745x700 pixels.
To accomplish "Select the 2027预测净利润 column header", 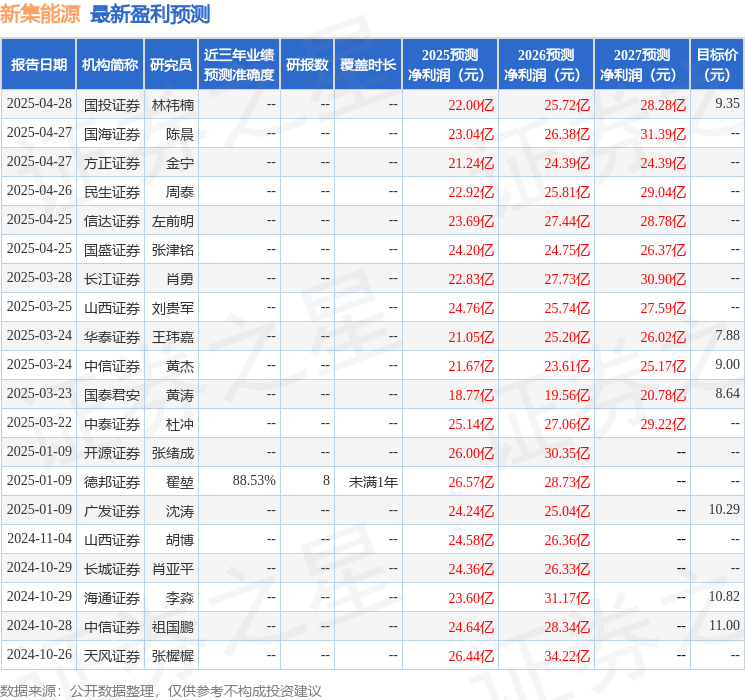I will pos(642,65).
